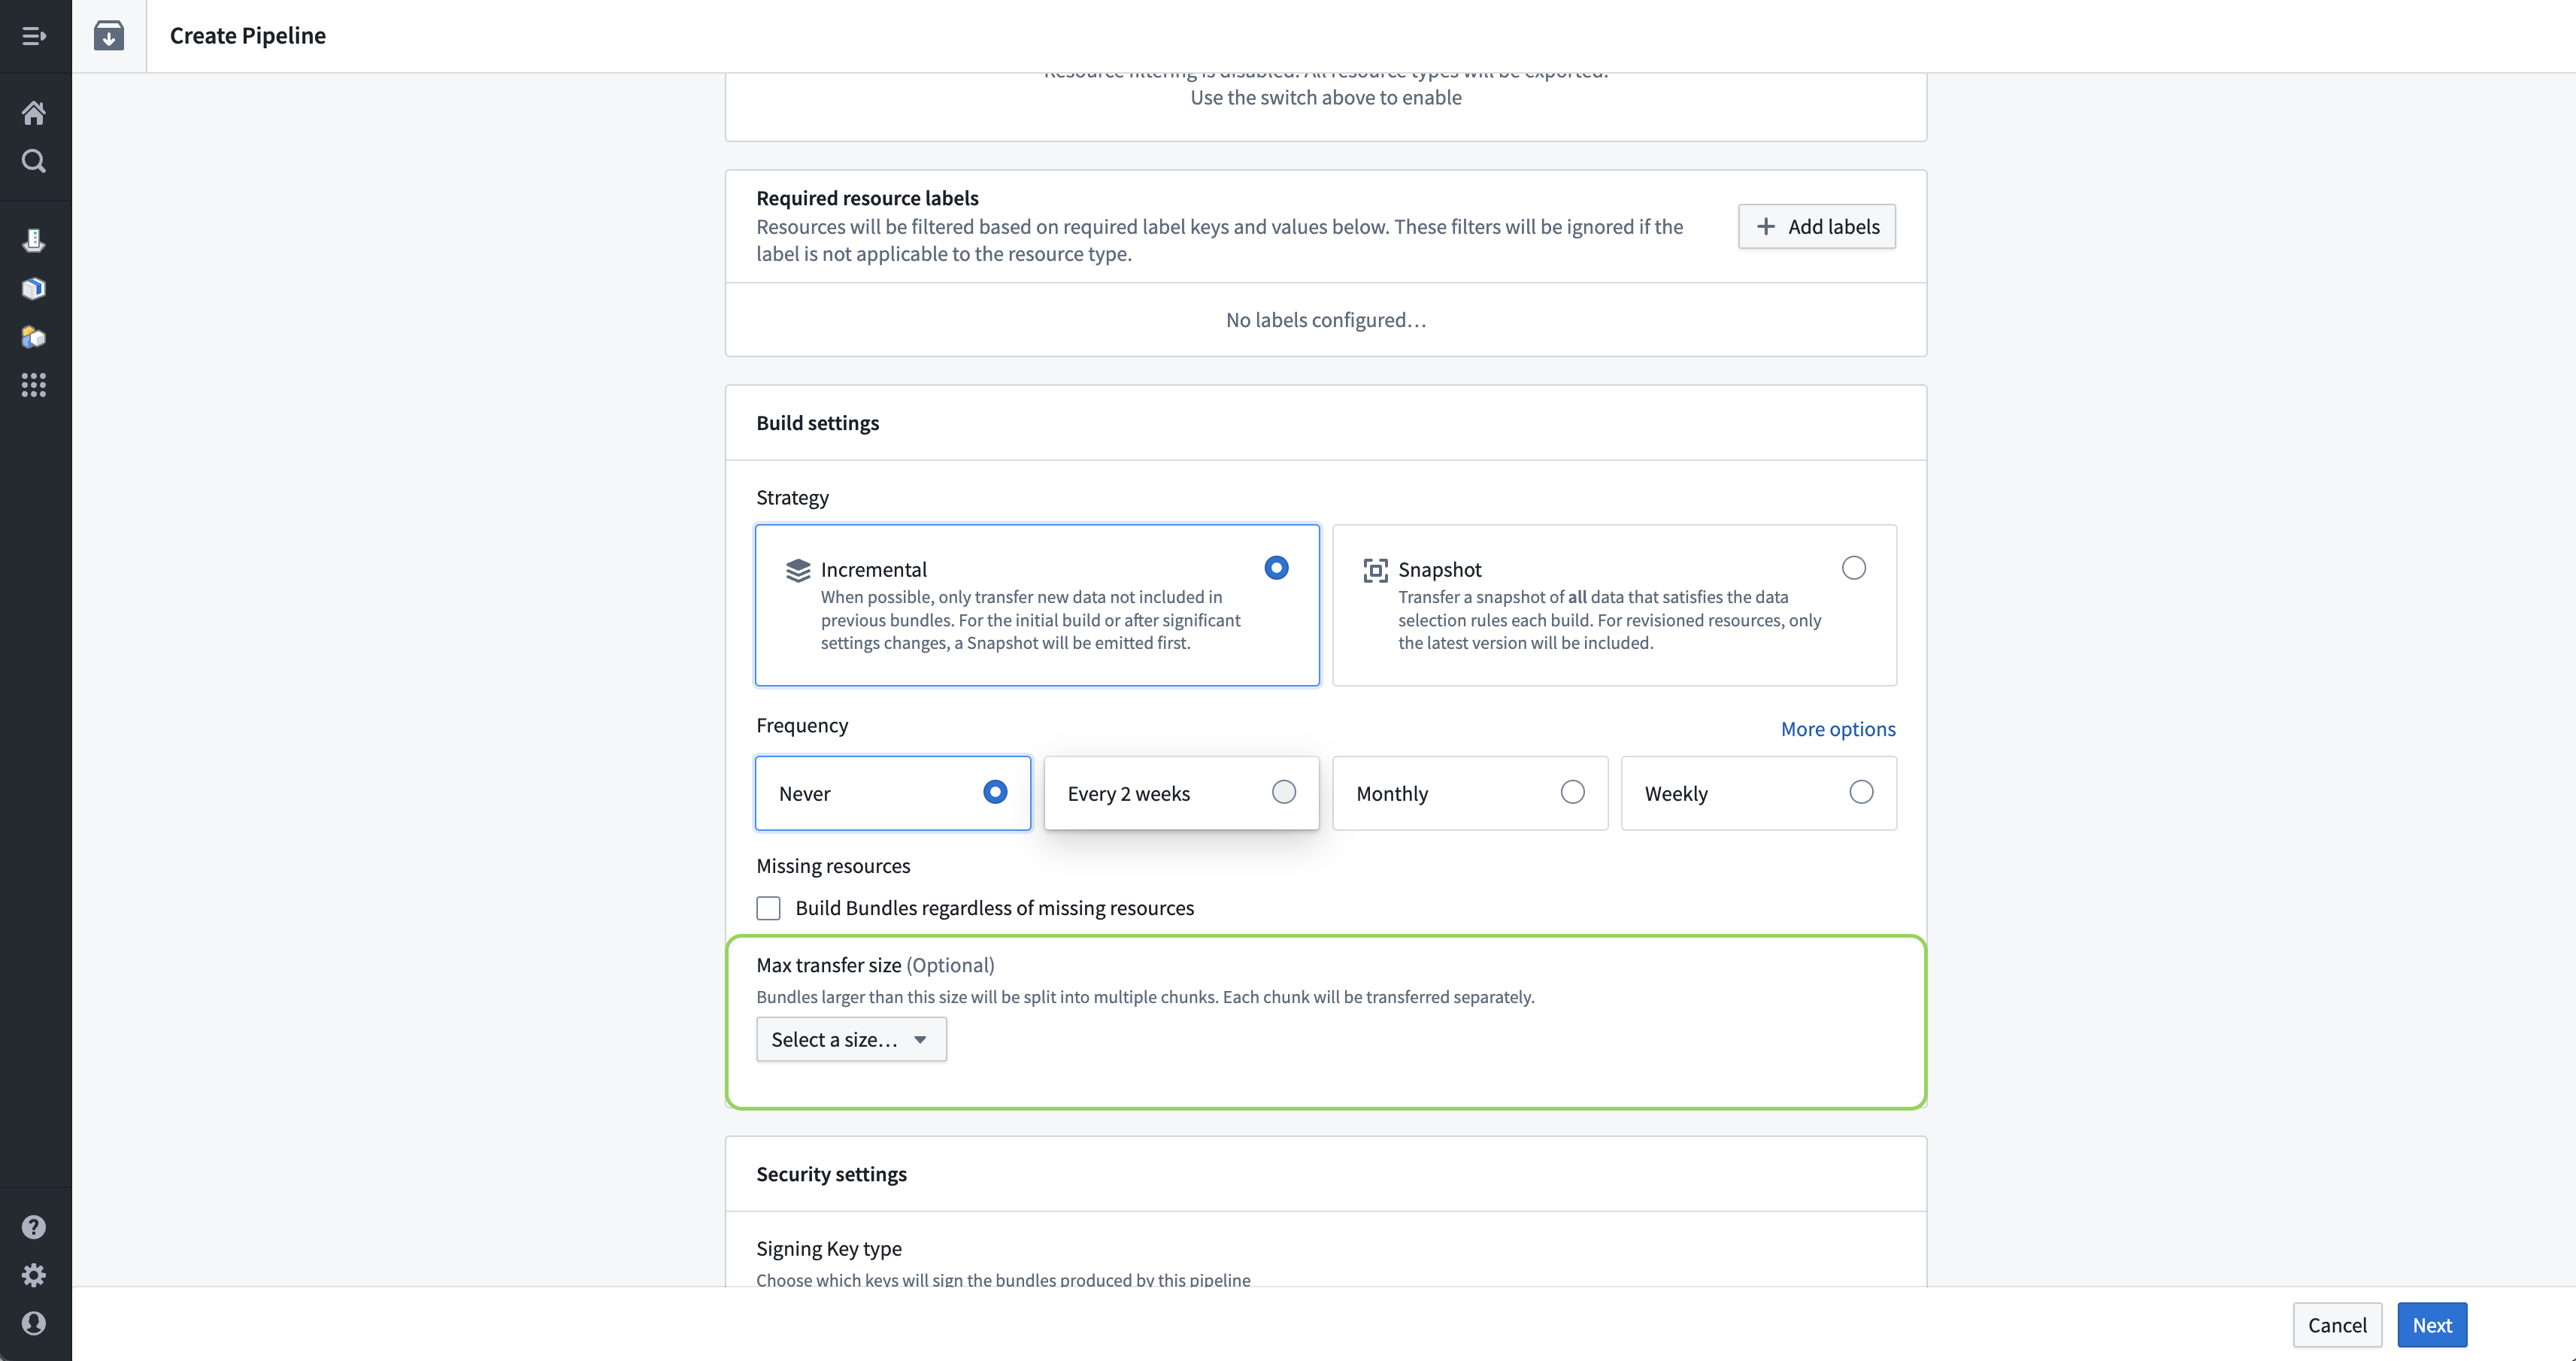Choose Every 2 weeks frequency
The image size is (2576, 1361).
tap(1181, 793)
